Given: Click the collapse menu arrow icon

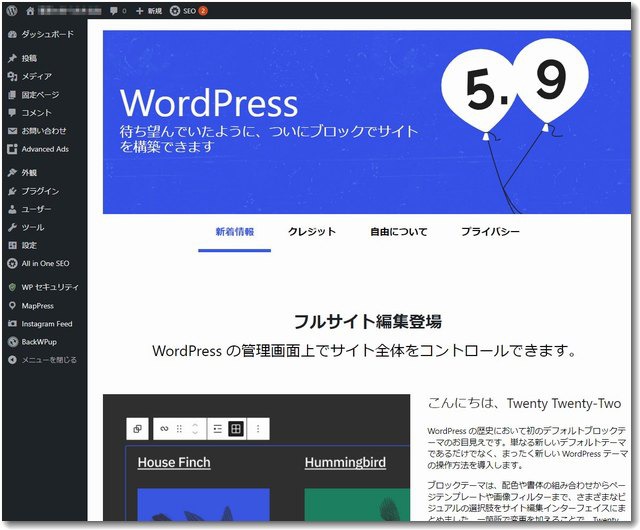Looking at the screenshot, I should pyautogui.click(x=12, y=360).
